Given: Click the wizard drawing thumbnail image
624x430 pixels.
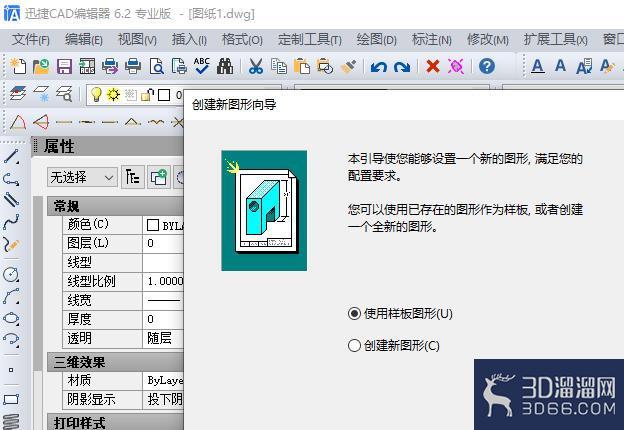Looking at the screenshot, I should coord(264,210).
